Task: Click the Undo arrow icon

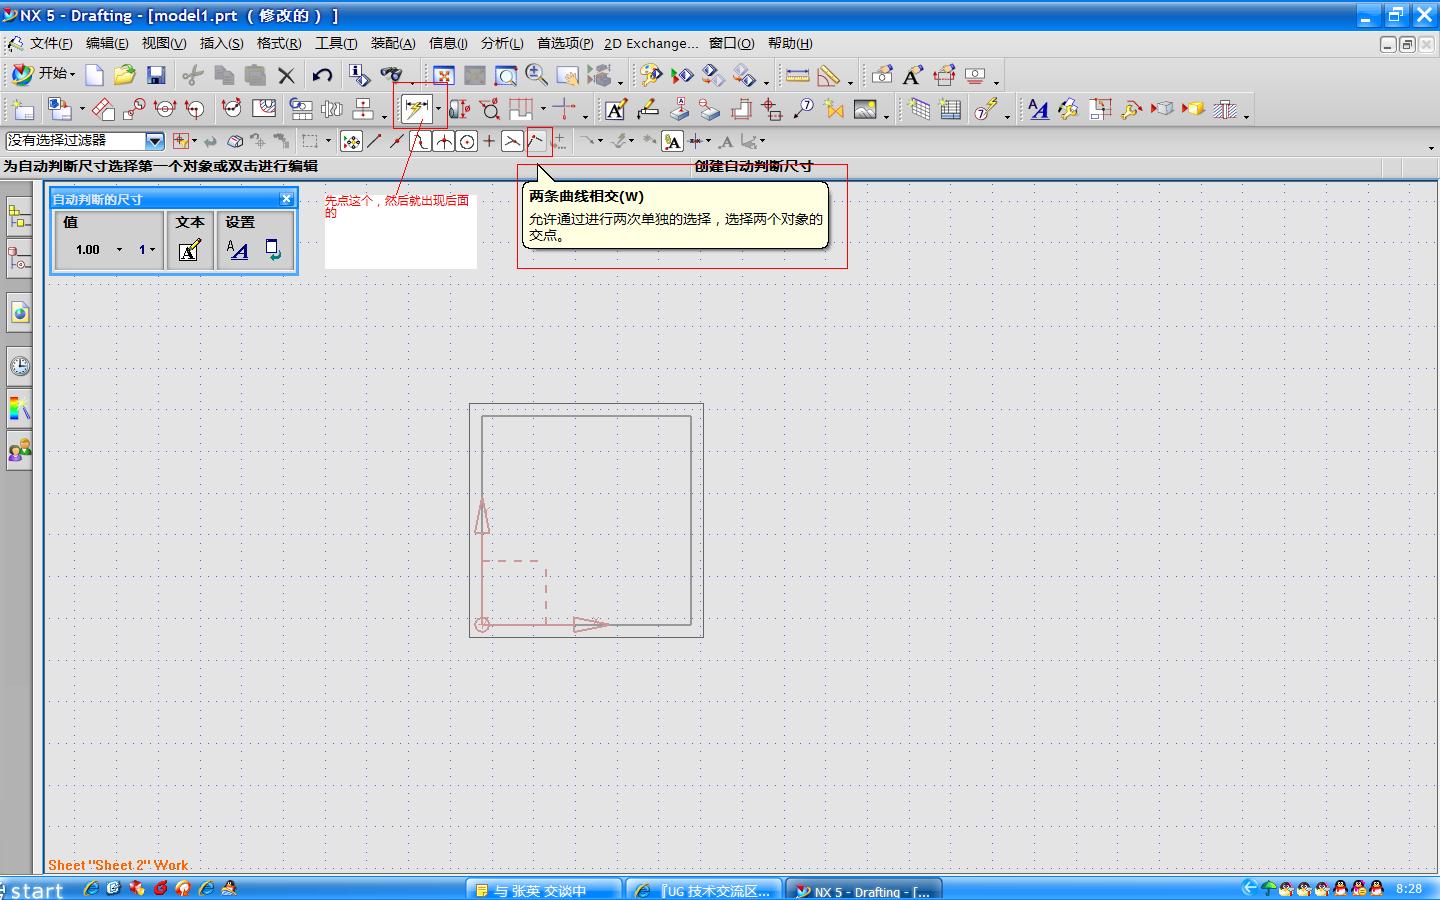Action: coord(321,75)
